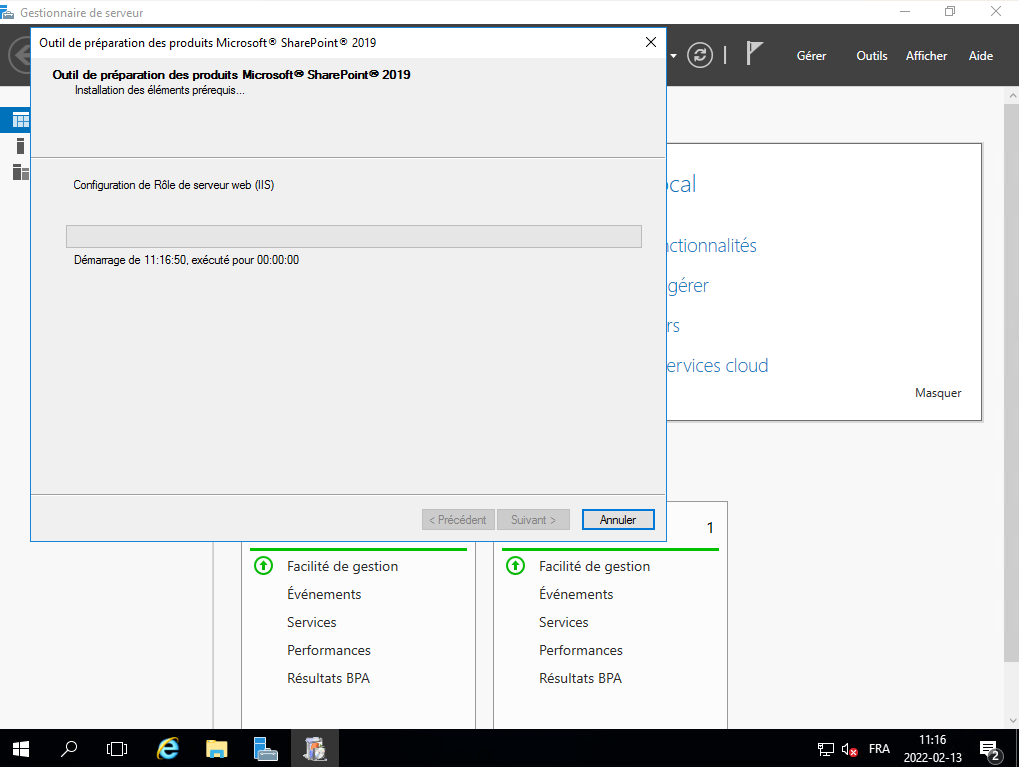Viewport: 1019px width, 767px height.
Task: Click the Masquer link in the welcome tile
Action: coord(937,393)
